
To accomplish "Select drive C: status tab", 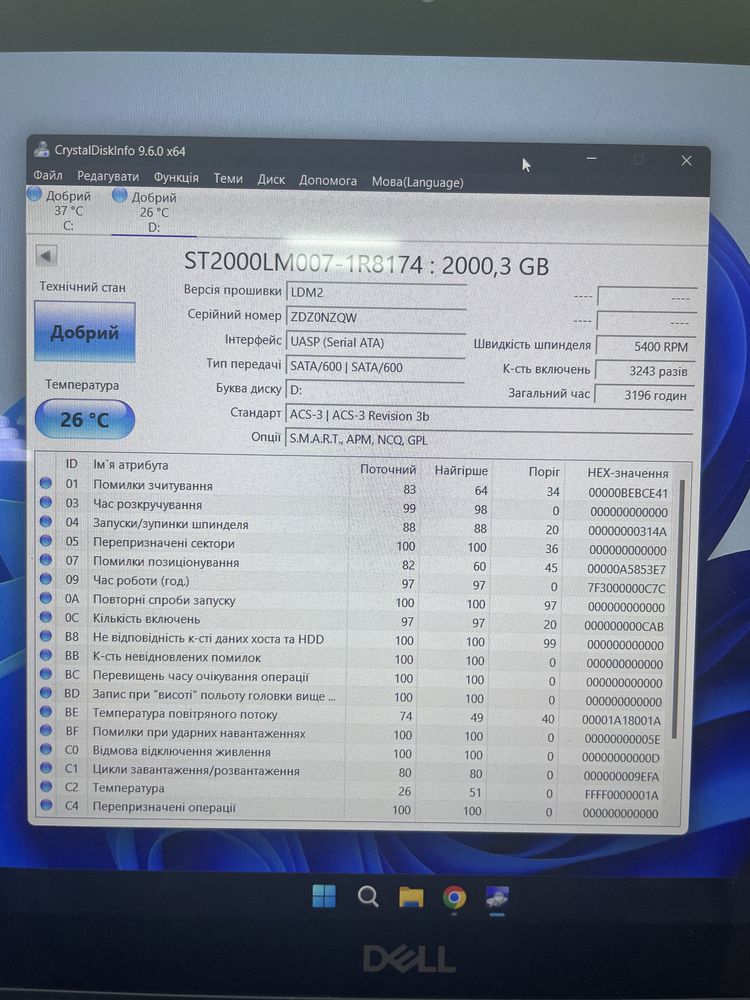I will click(x=61, y=210).
